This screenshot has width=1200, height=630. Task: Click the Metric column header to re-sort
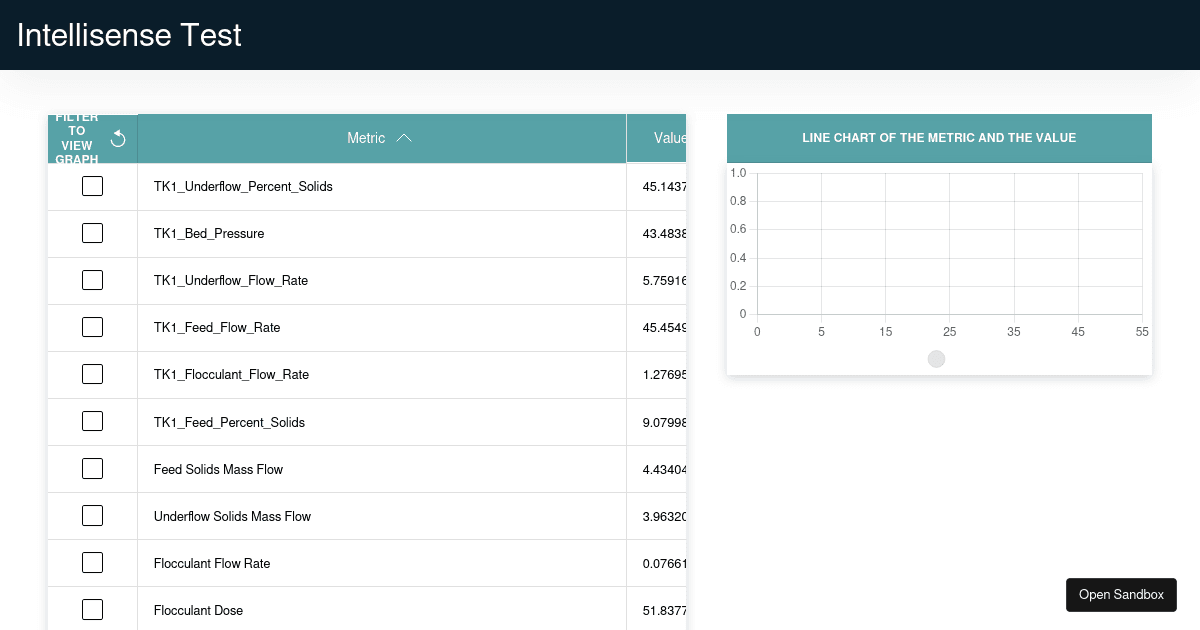[x=365, y=138]
